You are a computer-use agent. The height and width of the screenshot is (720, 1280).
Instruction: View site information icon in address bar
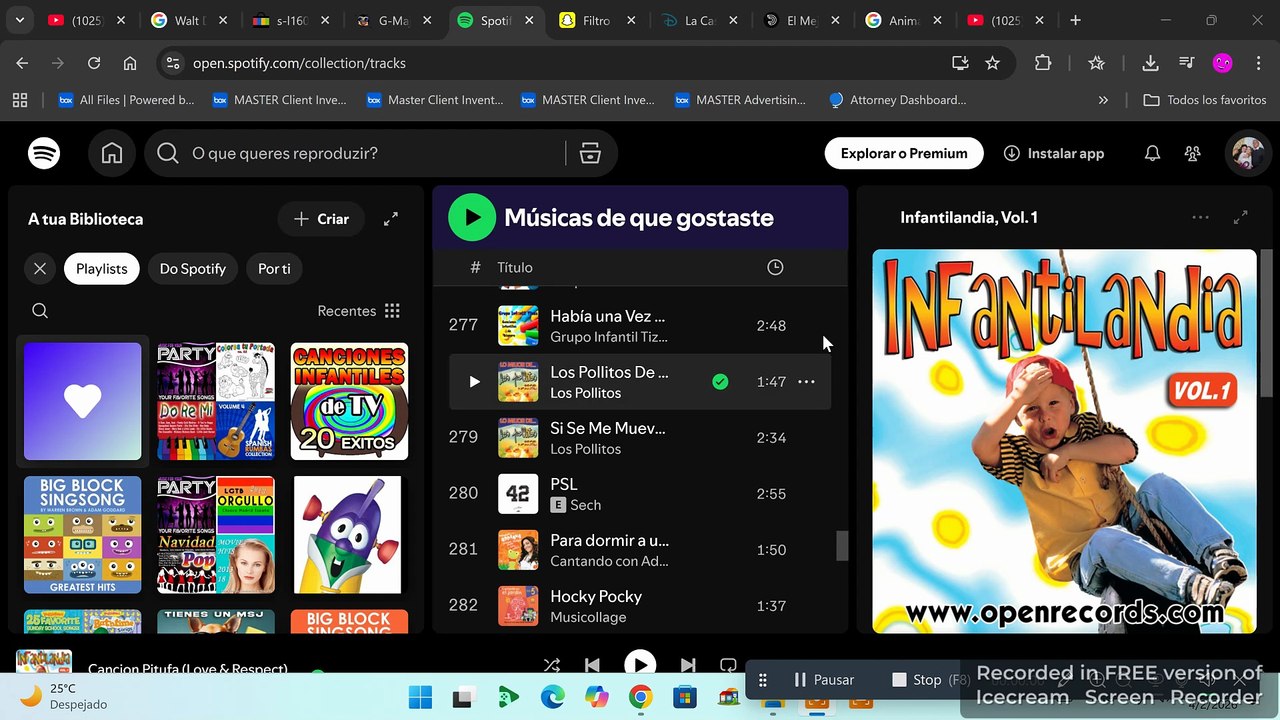[173, 63]
